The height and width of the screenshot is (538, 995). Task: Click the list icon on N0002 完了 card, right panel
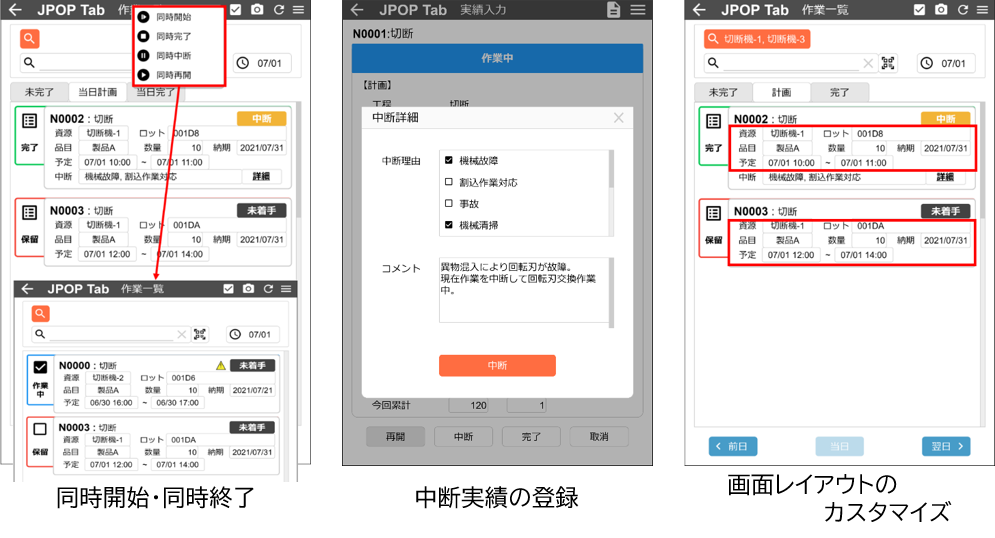pos(713,121)
